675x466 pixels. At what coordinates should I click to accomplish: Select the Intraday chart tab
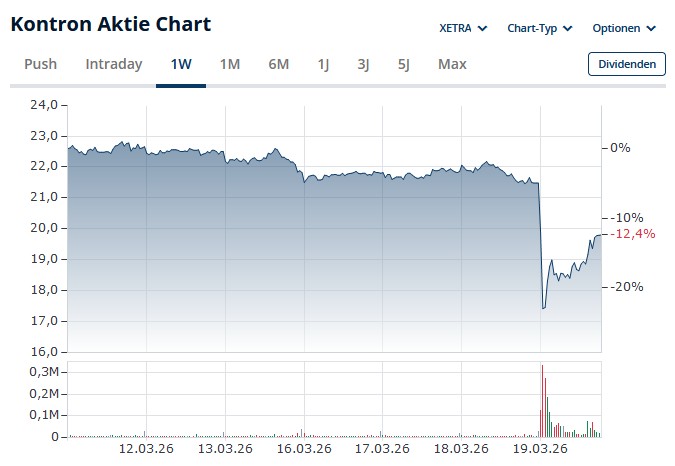(x=114, y=64)
